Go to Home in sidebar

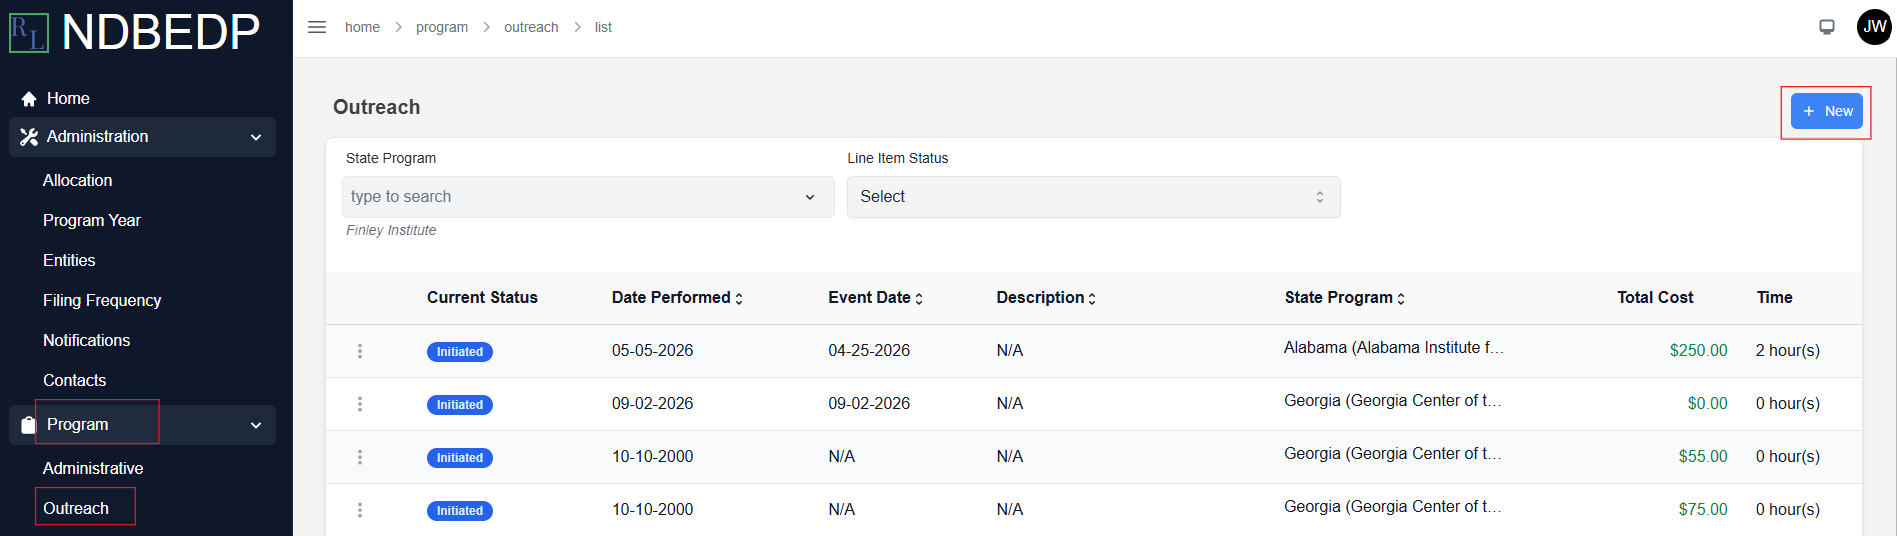click(x=68, y=99)
